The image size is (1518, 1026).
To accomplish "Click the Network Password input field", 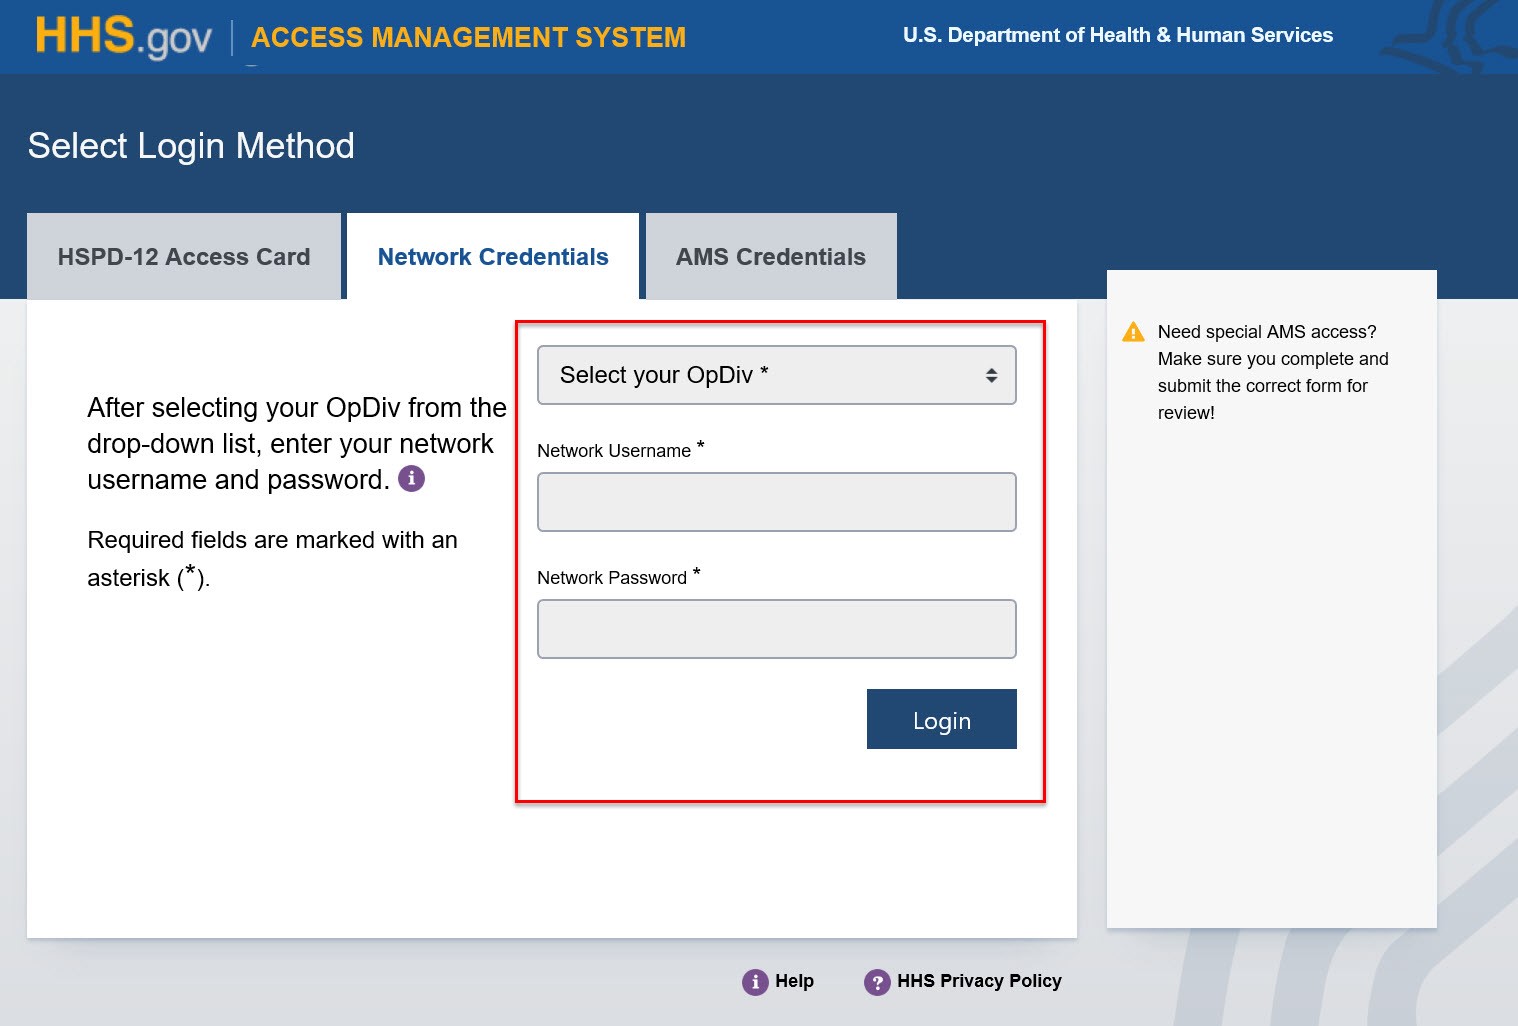I will tap(776, 629).
